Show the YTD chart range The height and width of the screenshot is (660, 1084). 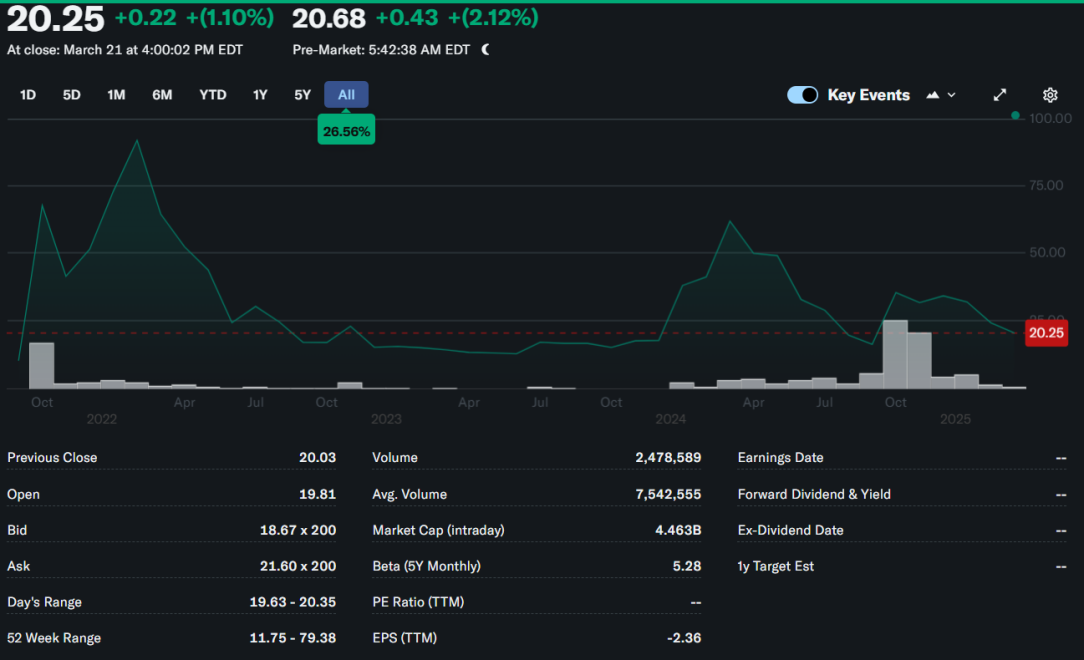pyautogui.click(x=213, y=95)
